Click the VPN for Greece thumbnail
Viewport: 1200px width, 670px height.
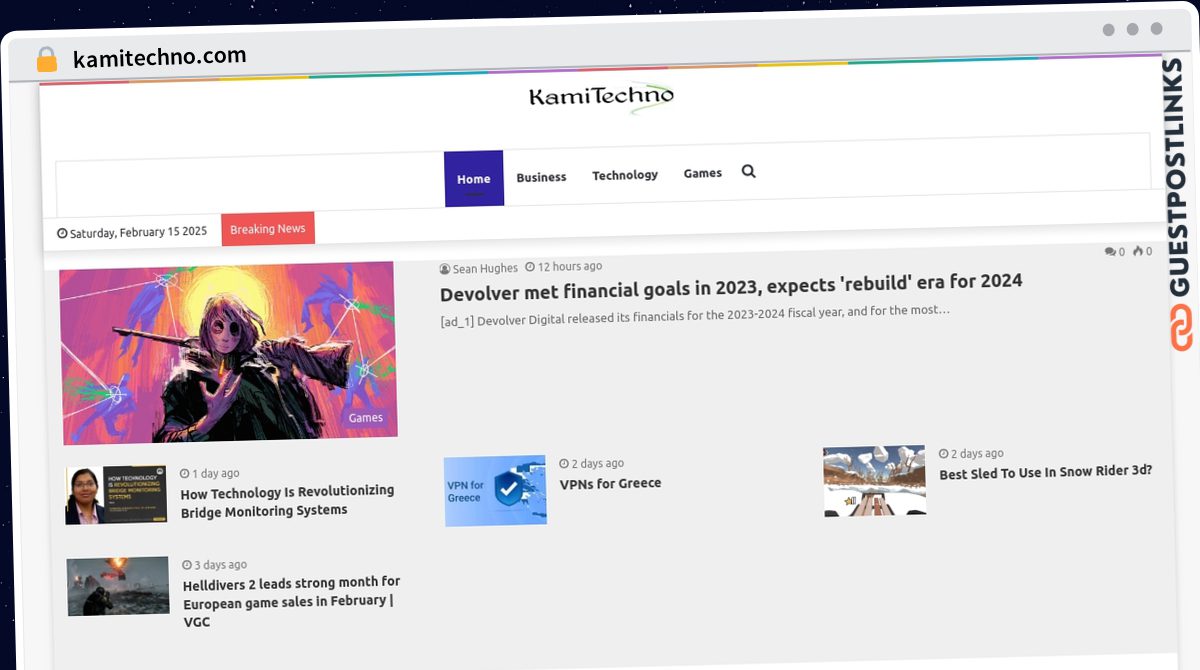click(x=495, y=490)
